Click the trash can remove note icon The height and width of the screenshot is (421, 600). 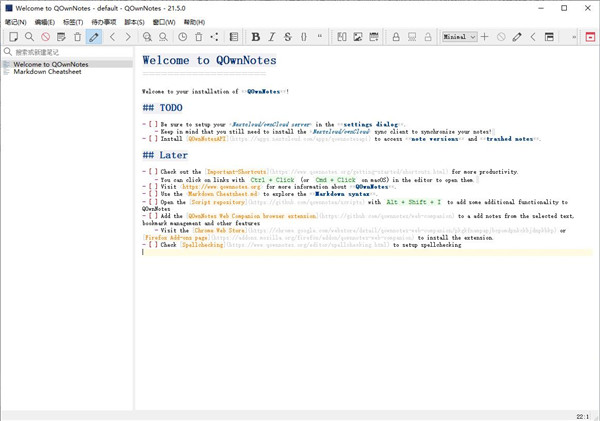click(x=78, y=37)
